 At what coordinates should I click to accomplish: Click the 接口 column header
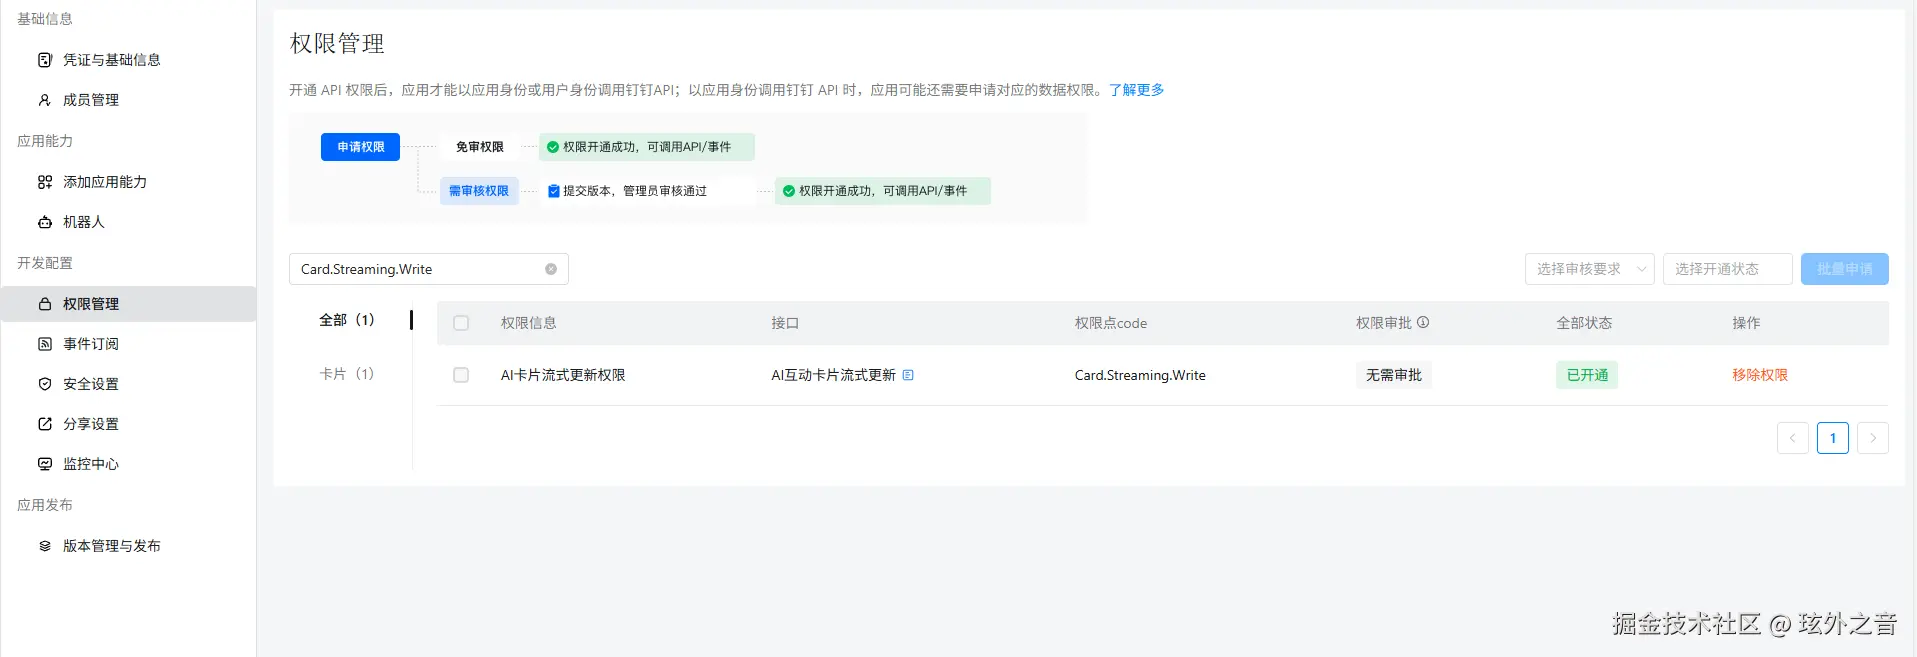(785, 323)
